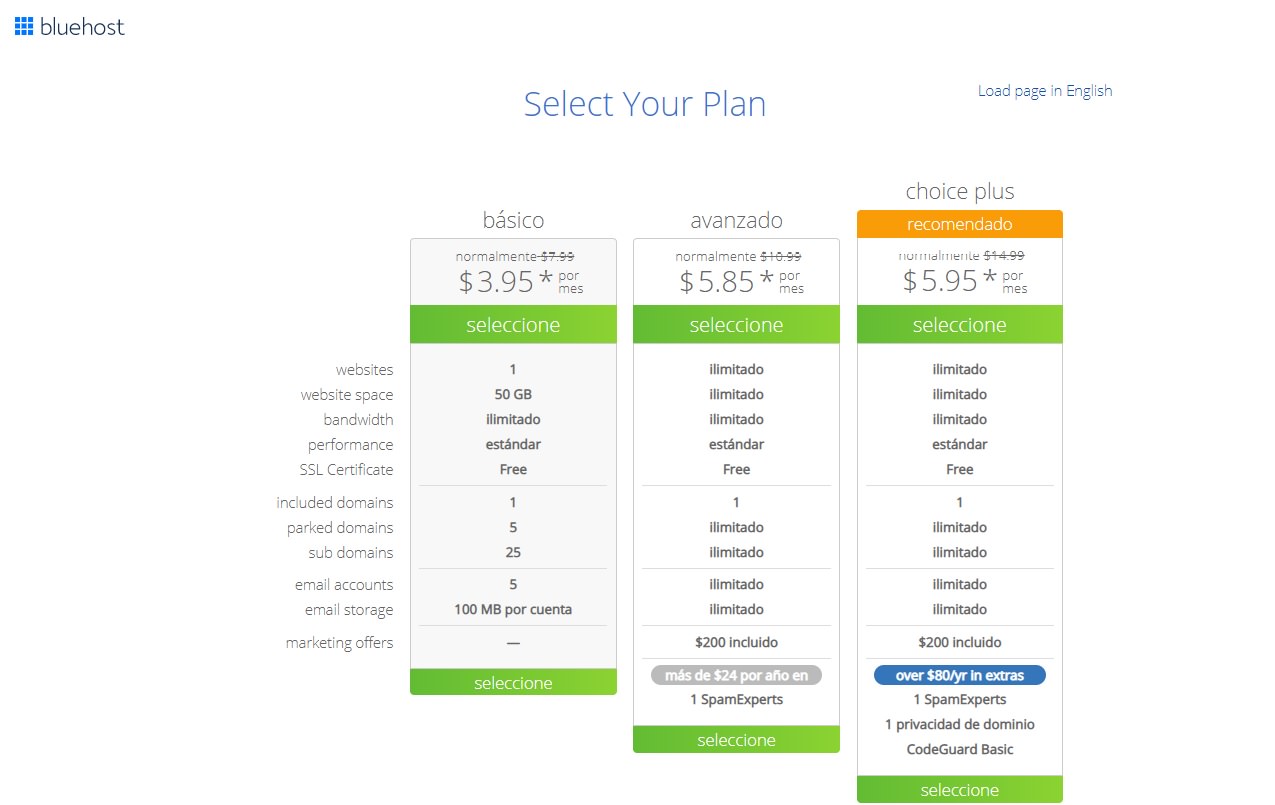
Task: Select the avanzado plan using top button
Action: pyautogui.click(x=736, y=325)
